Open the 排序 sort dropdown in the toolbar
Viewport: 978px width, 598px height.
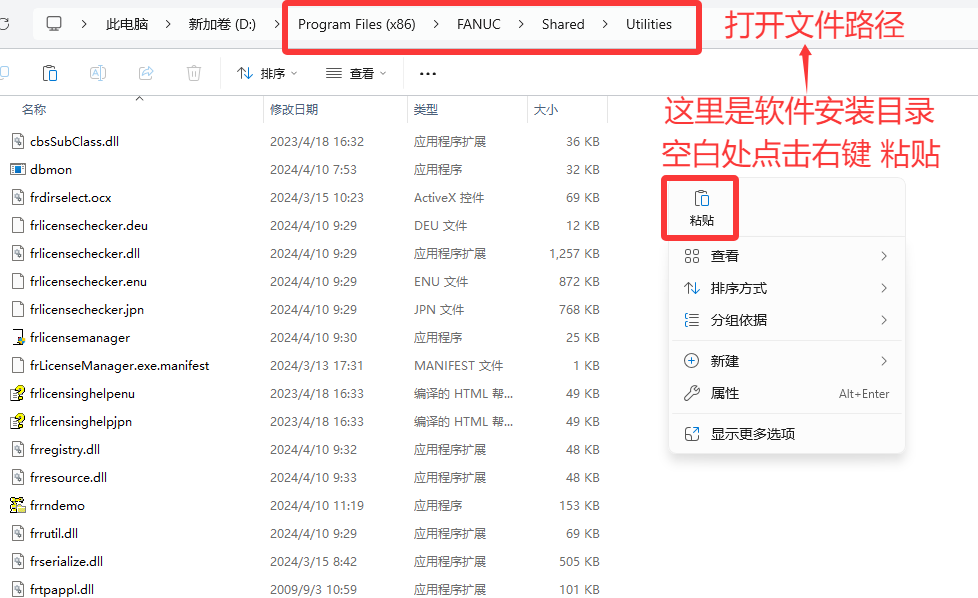click(x=267, y=73)
